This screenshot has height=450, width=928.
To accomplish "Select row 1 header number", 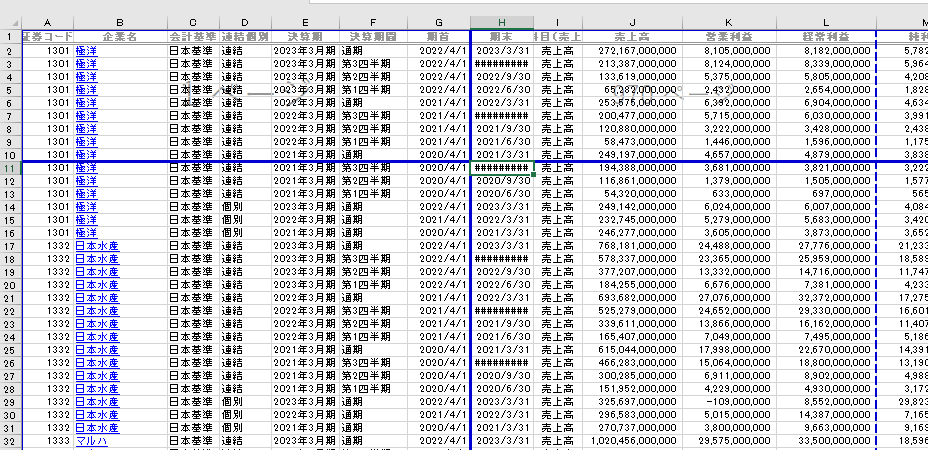I will pos(11,37).
